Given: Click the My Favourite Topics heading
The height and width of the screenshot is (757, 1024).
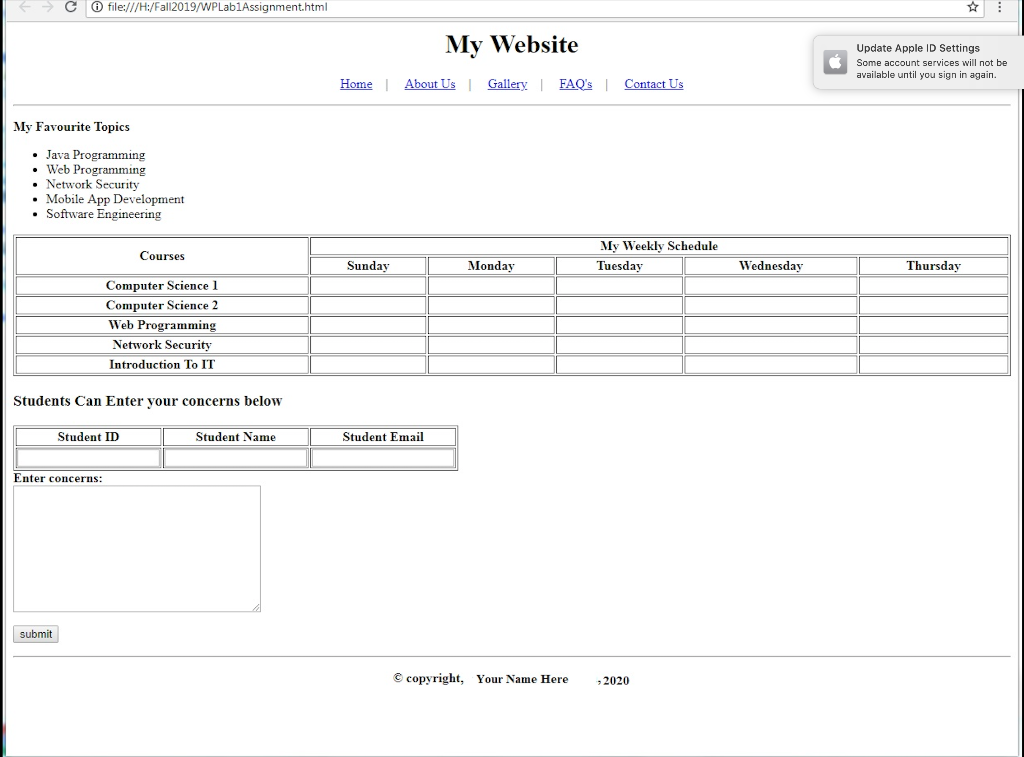Looking at the screenshot, I should (72, 127).
